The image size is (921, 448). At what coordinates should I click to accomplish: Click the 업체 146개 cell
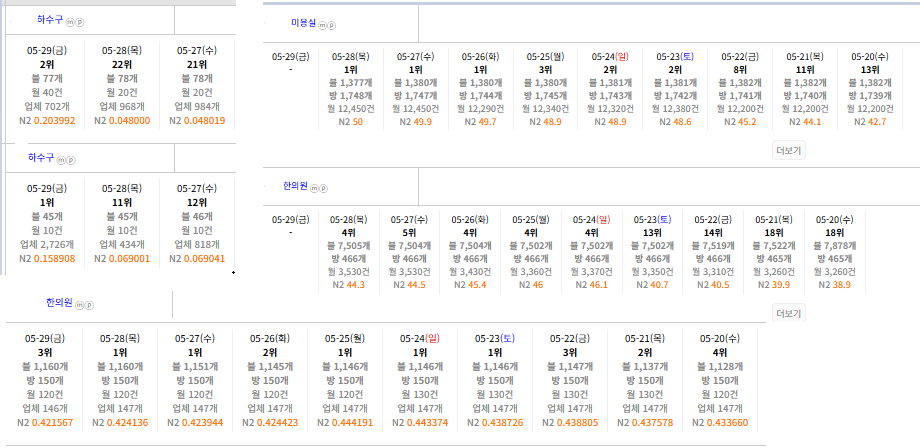(45, 408)
